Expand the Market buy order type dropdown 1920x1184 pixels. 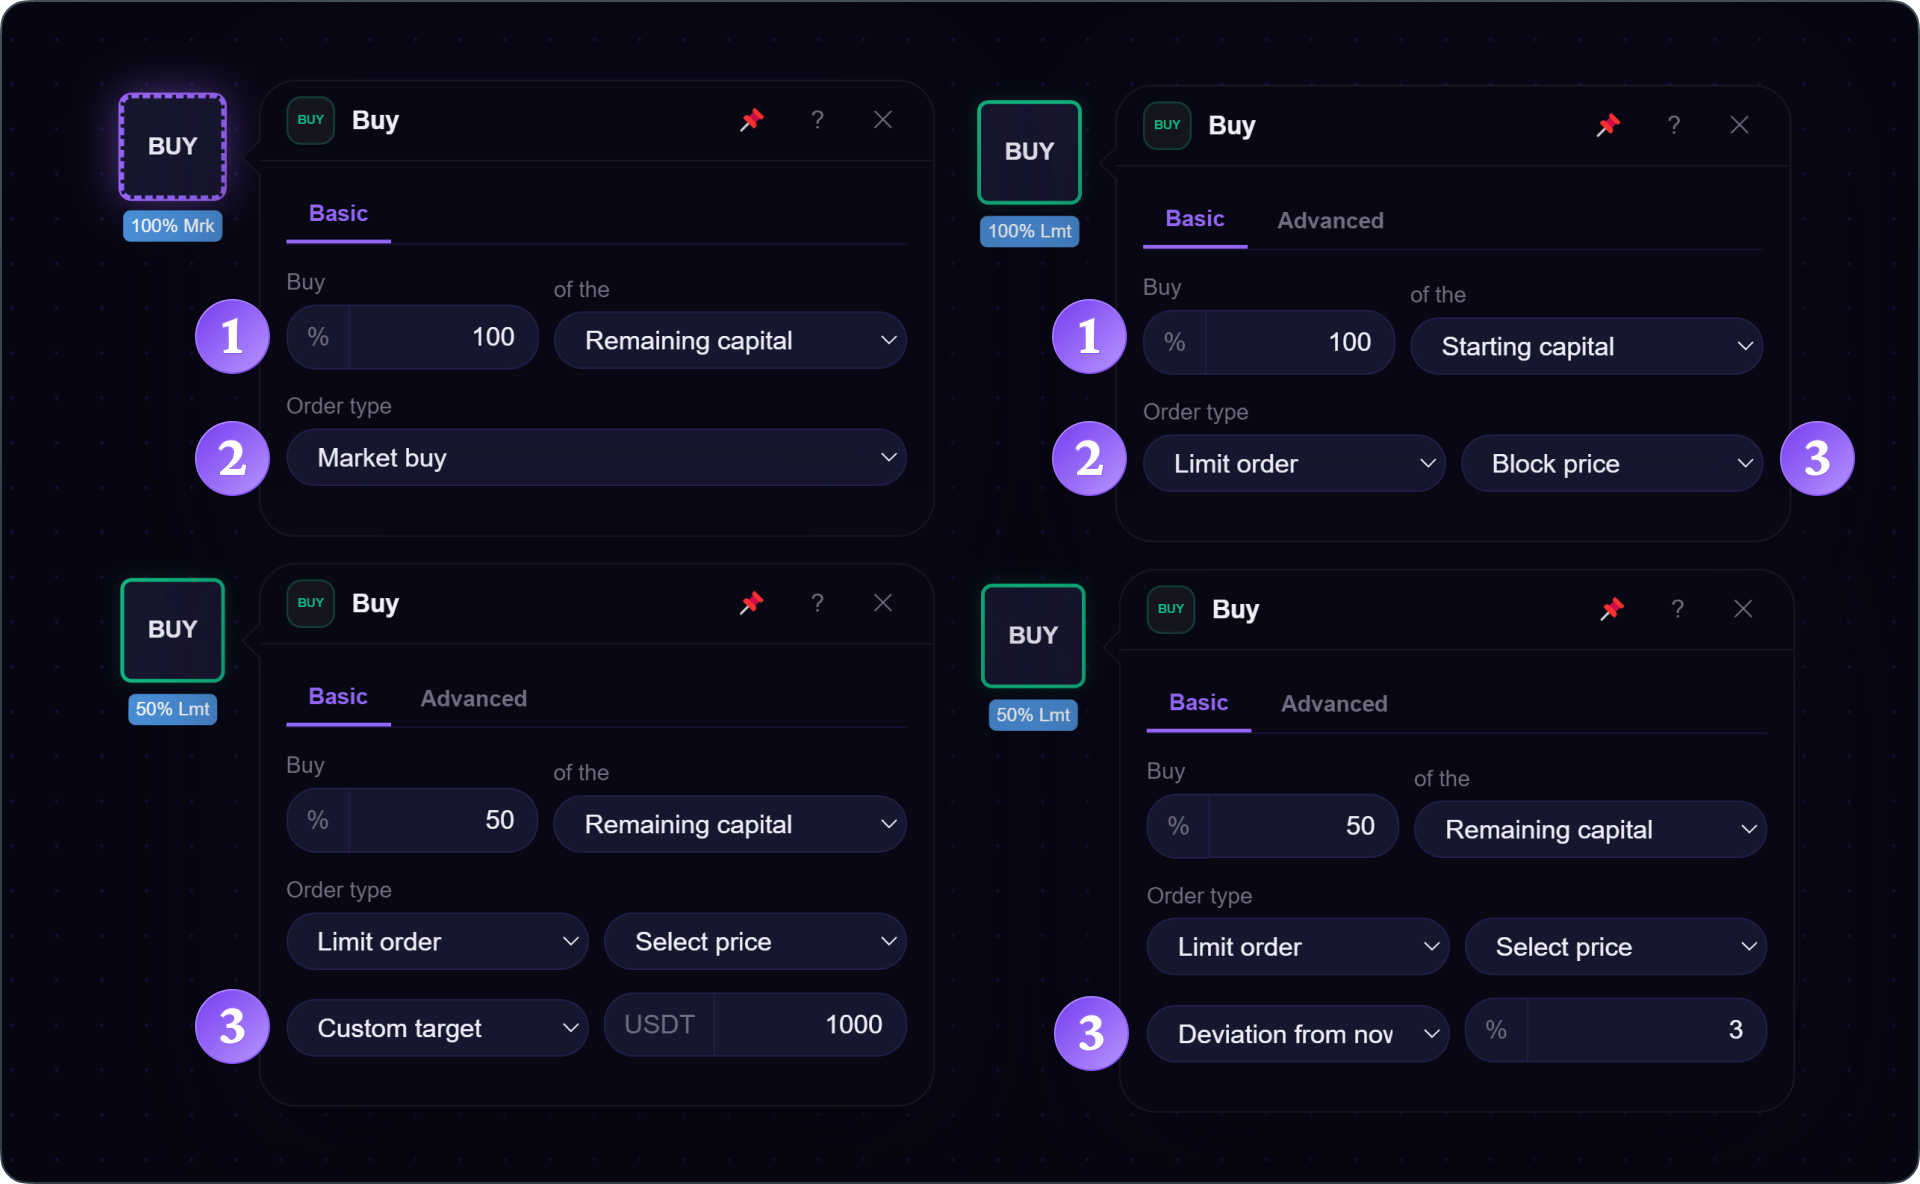coord(596,458)
